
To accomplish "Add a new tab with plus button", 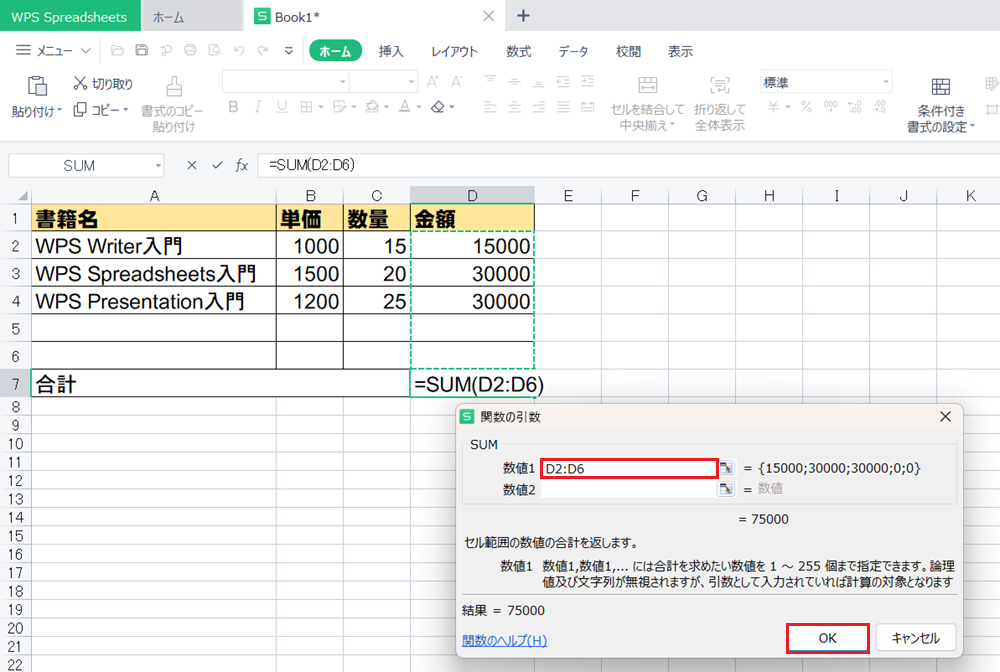I will pos(523,16).
